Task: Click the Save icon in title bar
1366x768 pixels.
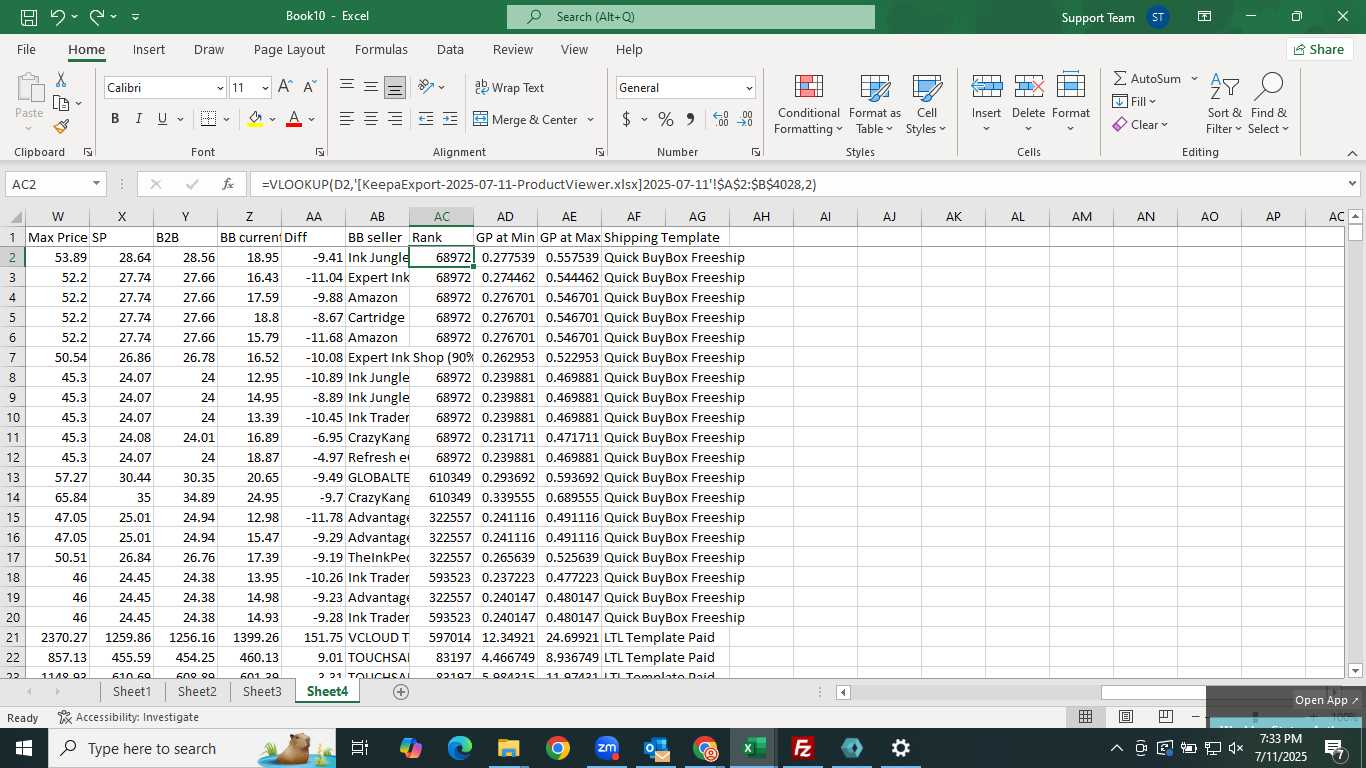Action: tap(29, 17)
